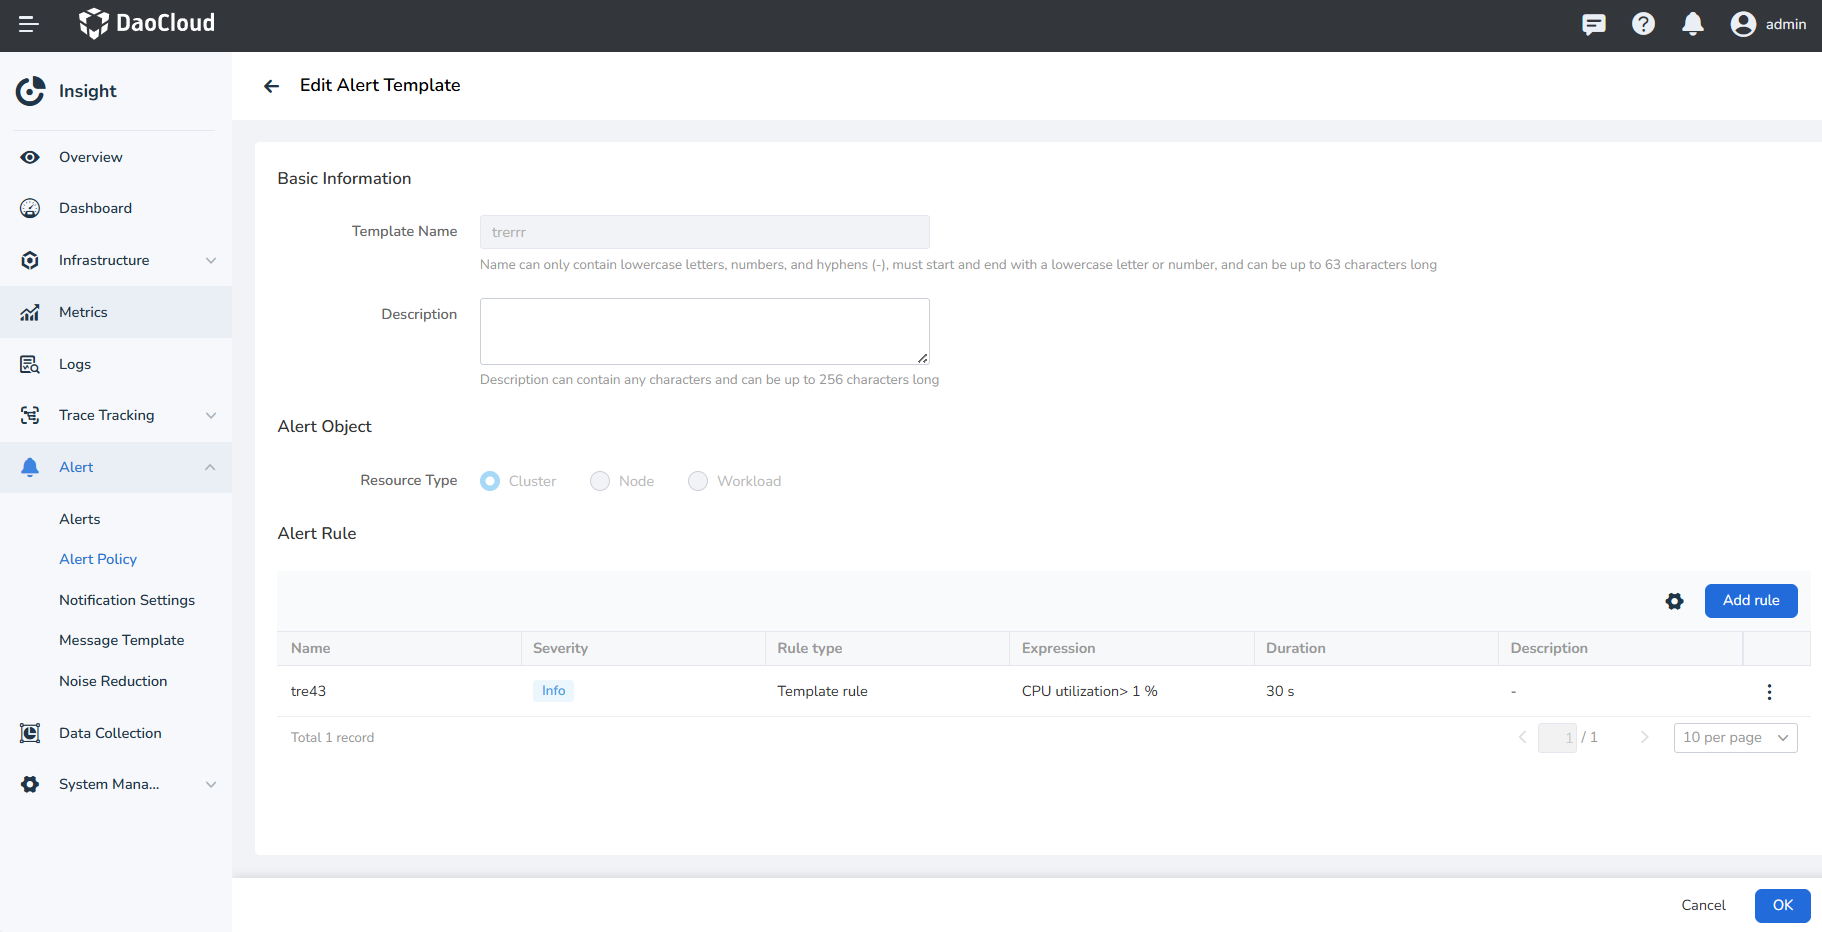Open the three-dot menu for rule tre43
1822x932 pixels.
coord(1769,692)
